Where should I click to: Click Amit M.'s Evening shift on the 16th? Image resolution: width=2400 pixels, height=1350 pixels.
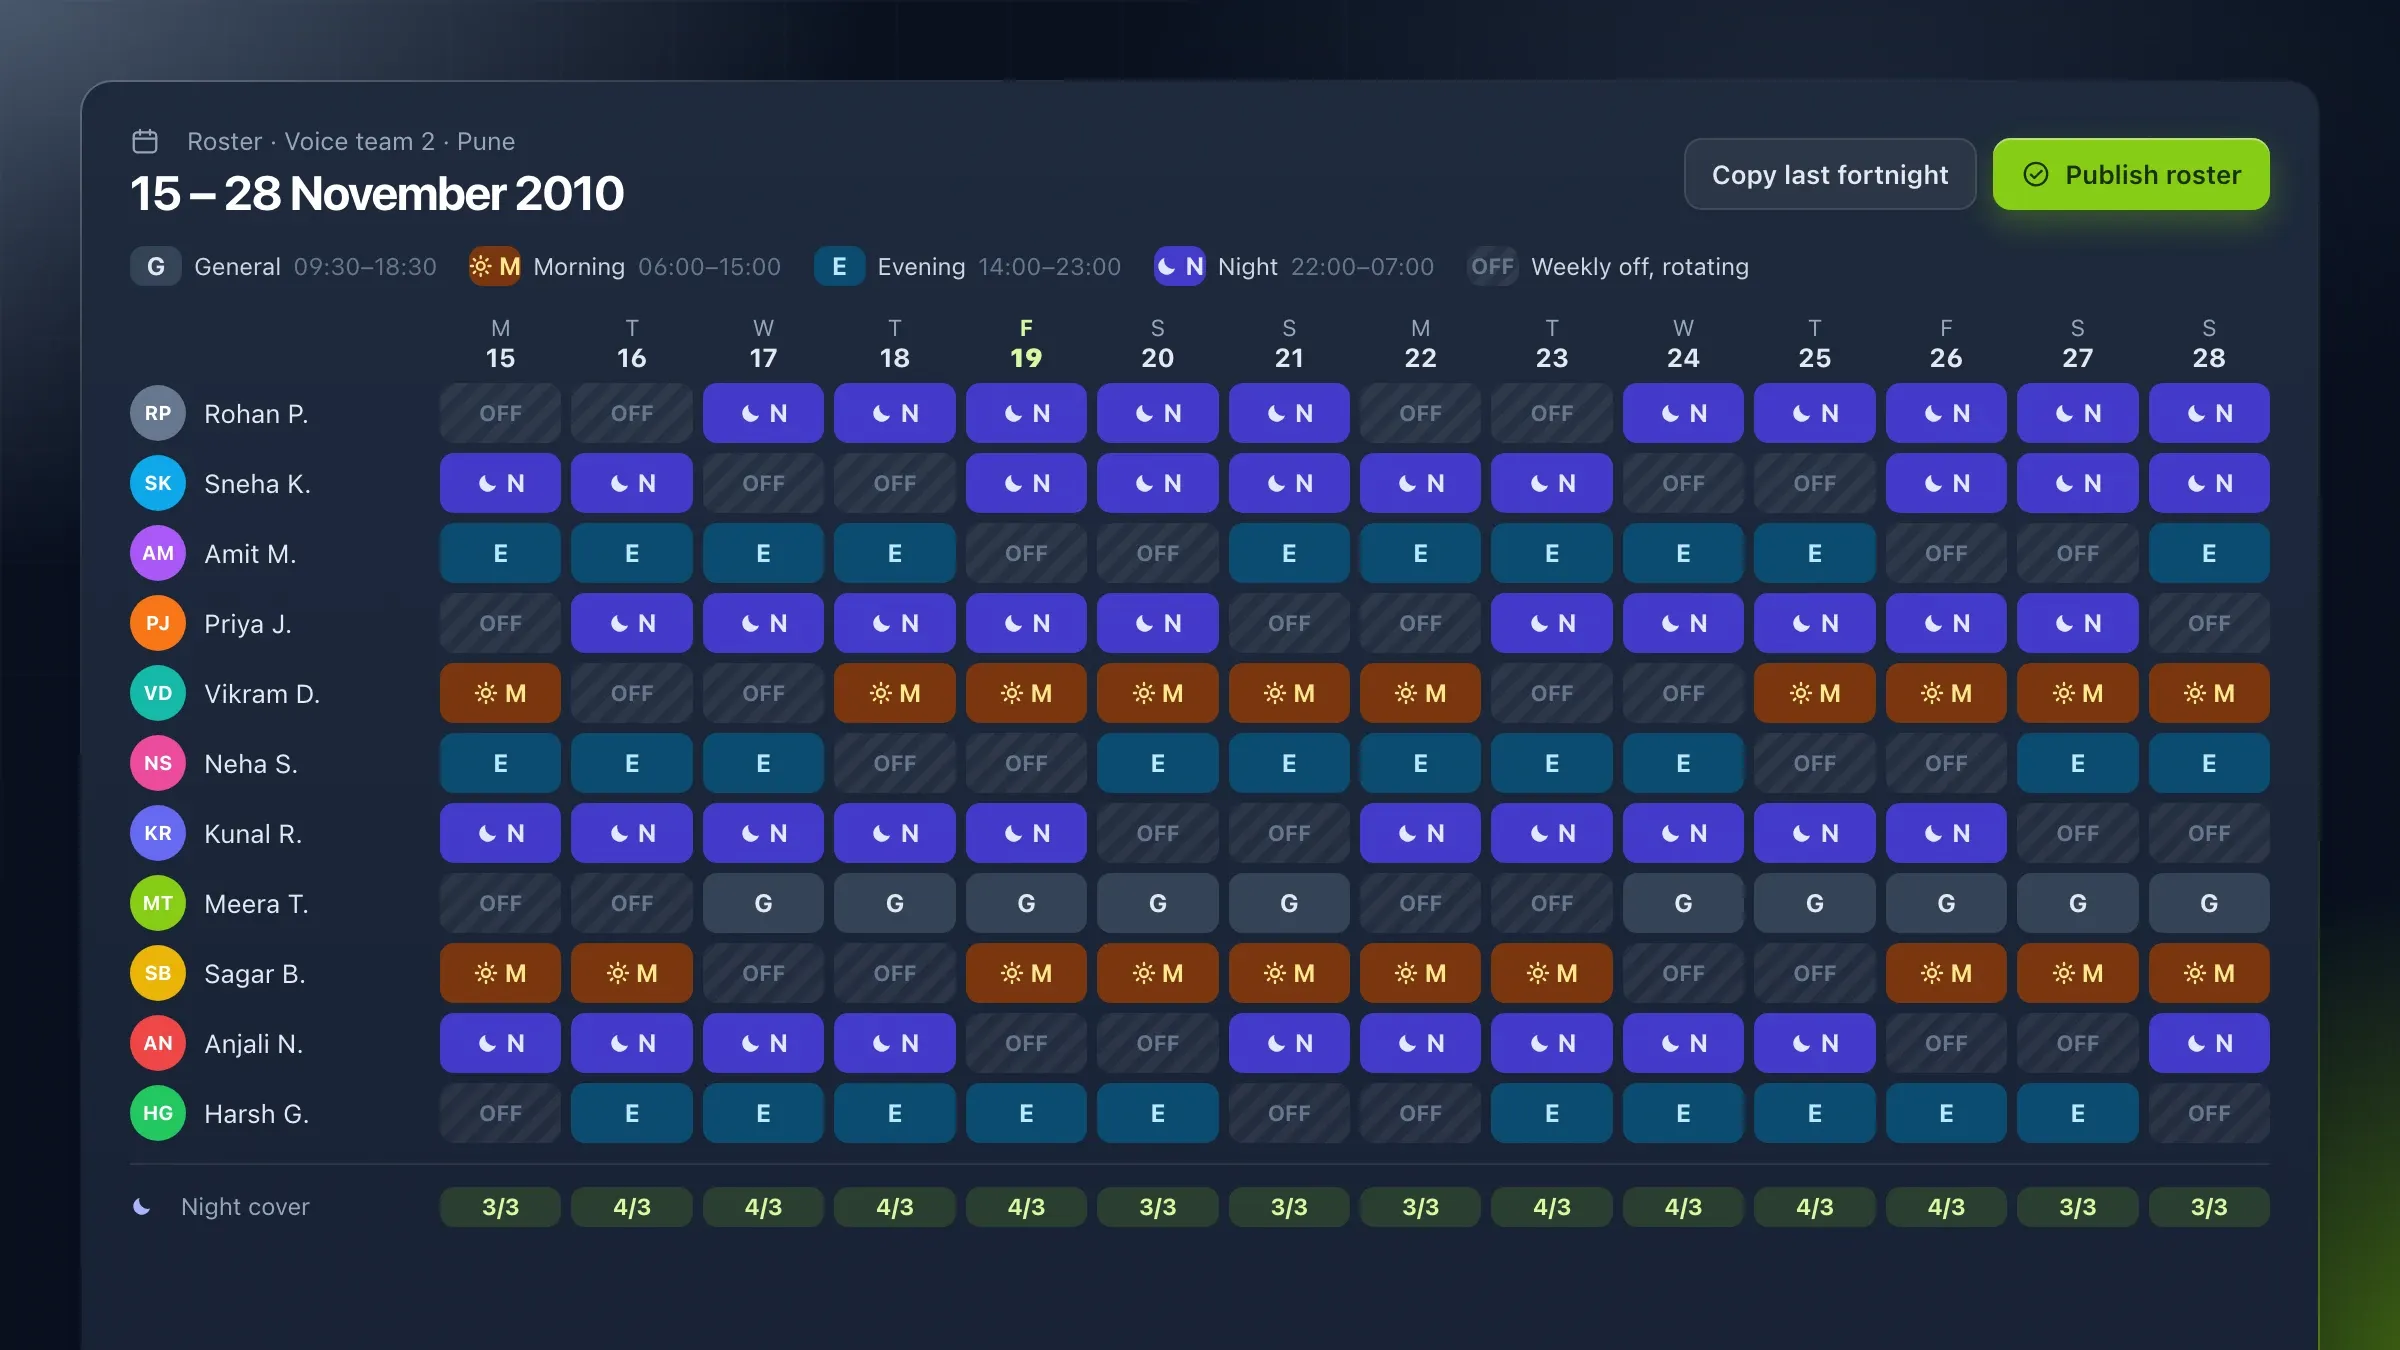coord(632,553)
